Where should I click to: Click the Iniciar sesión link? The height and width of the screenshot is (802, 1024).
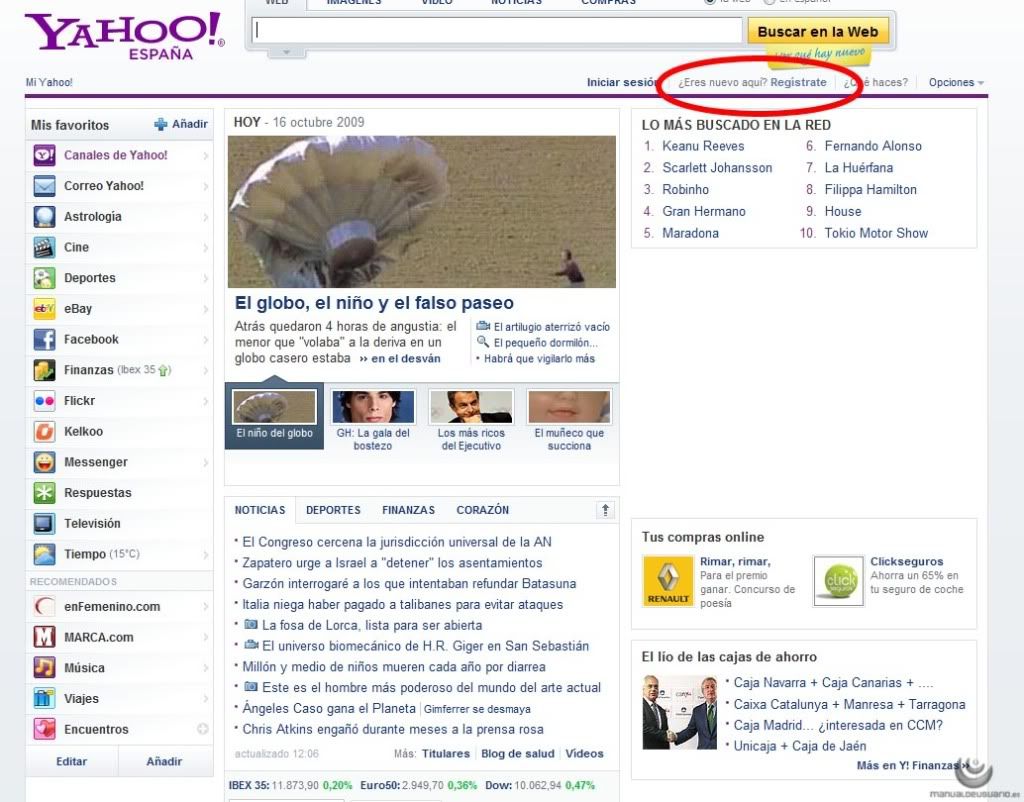(x=622, y=82)
